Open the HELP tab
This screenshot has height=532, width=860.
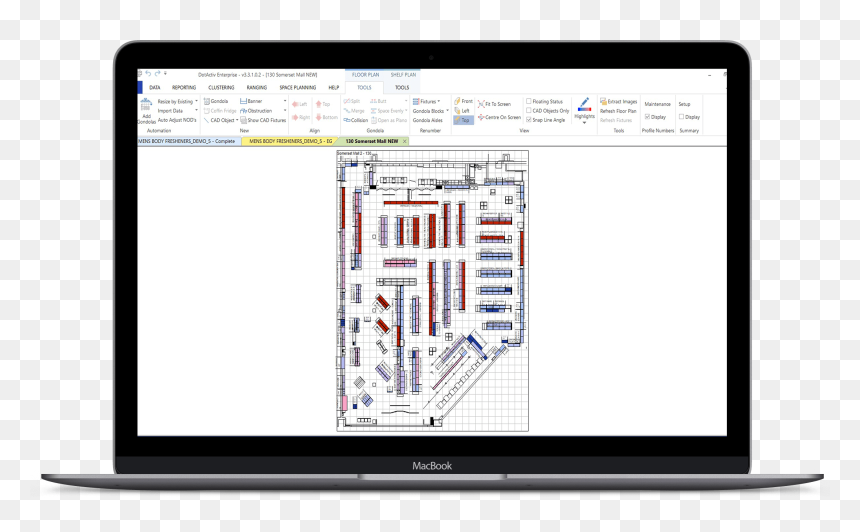click(333, 88)
